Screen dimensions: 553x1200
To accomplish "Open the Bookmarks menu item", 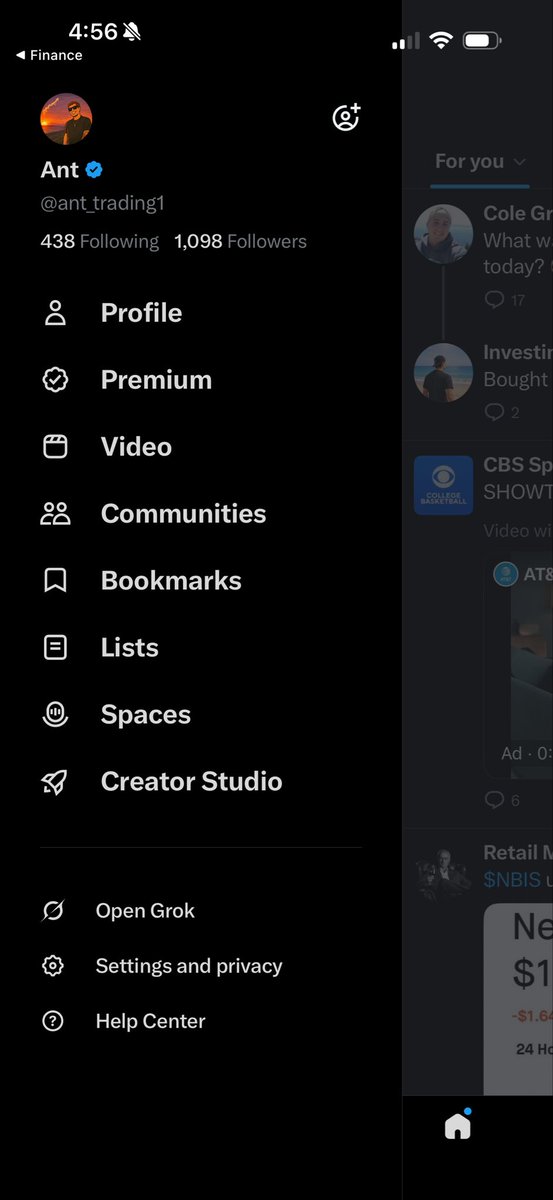I will coord(171,581).
